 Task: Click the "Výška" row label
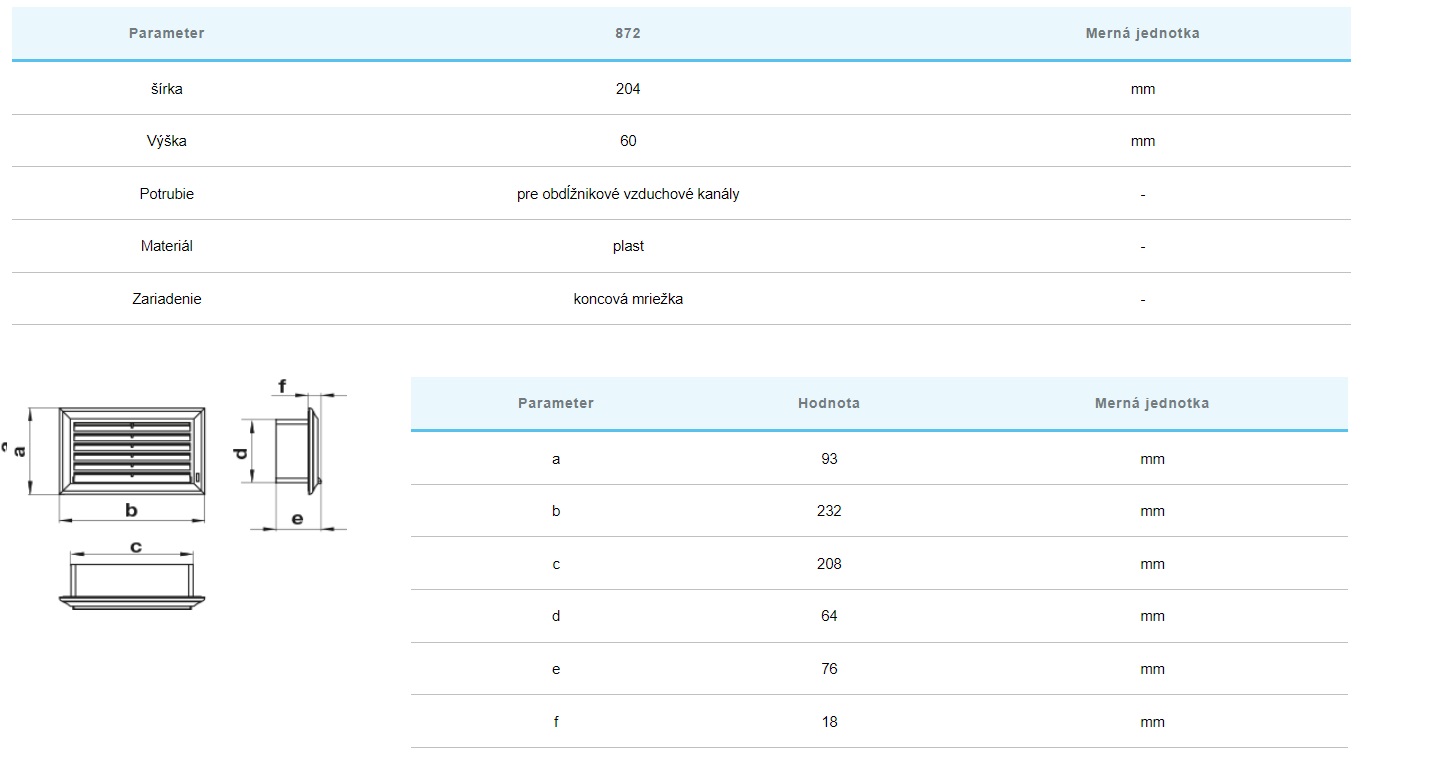[166, 141]
